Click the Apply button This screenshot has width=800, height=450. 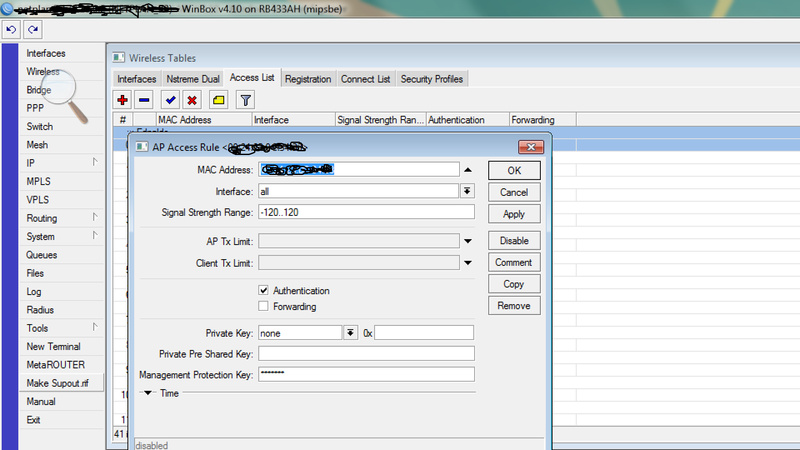pos(514,214)
